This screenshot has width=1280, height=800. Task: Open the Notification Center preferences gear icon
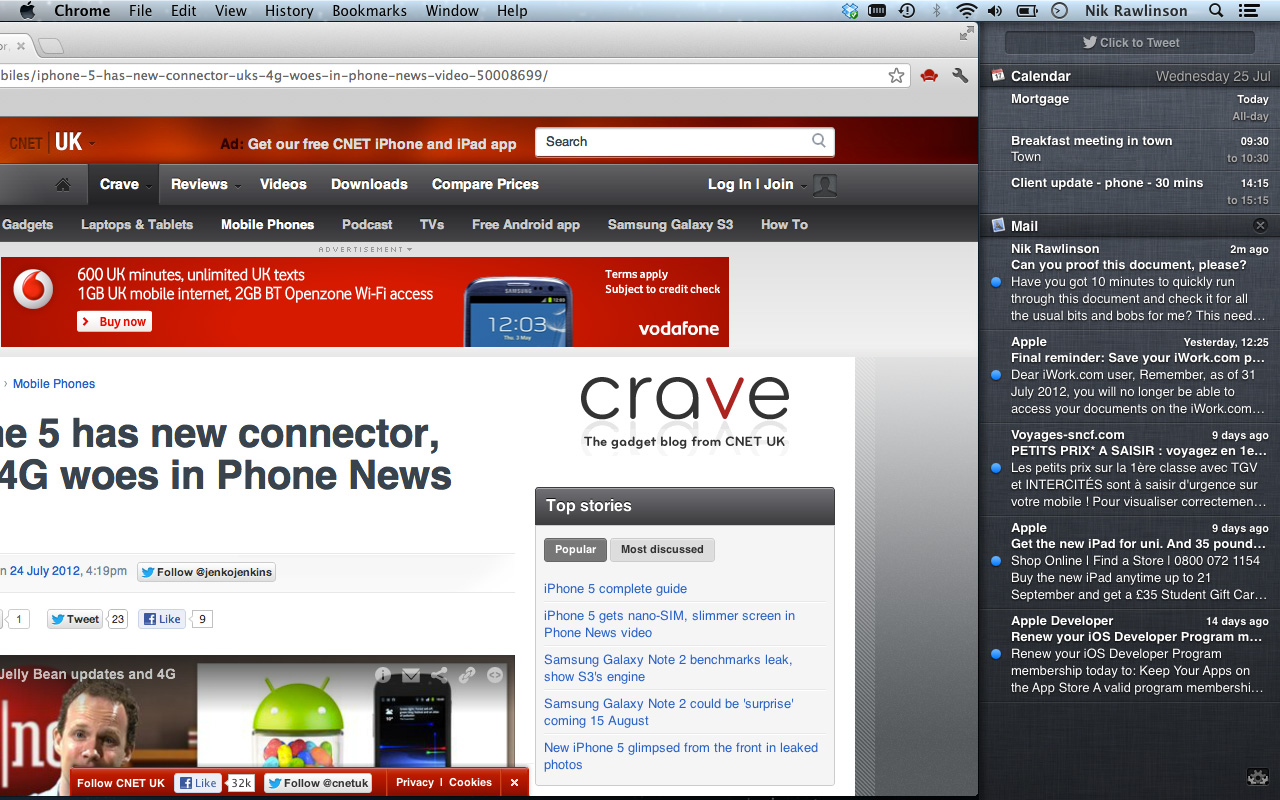pos(1258,777)
